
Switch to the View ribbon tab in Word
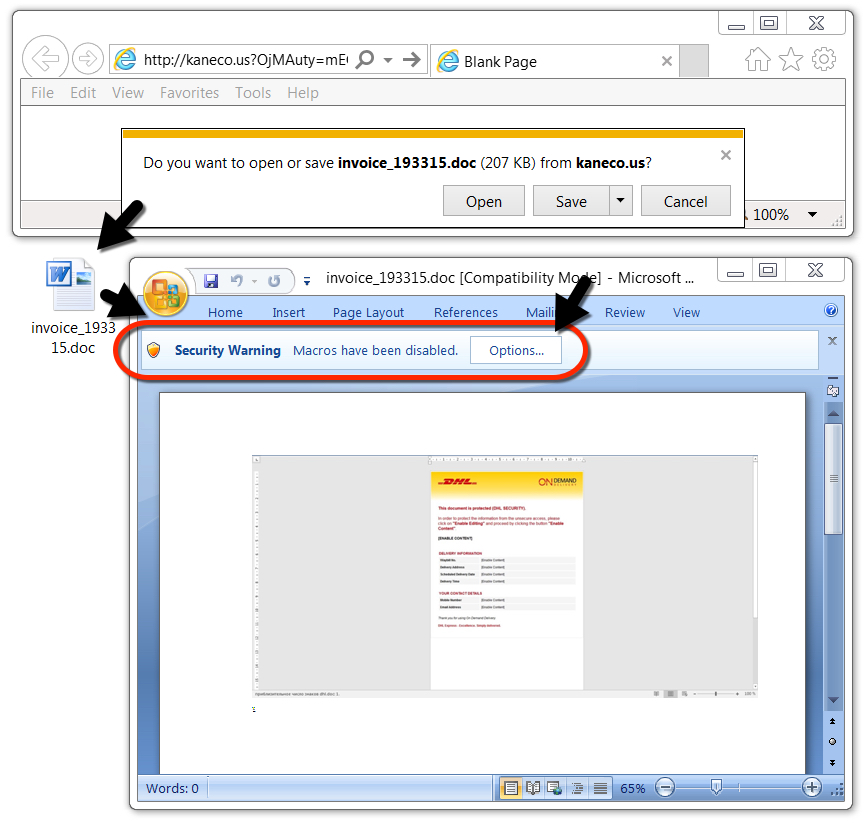[686, 312]
